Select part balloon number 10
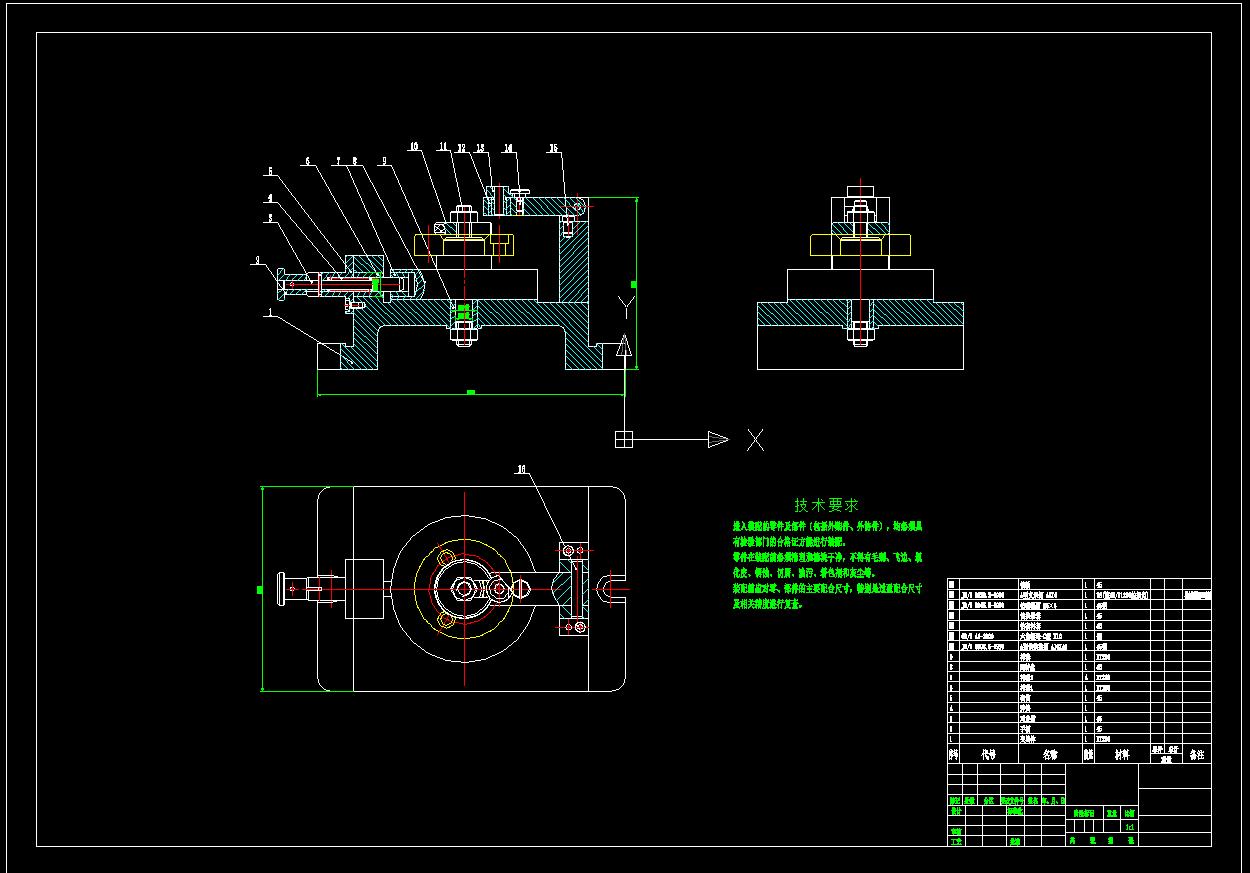Image resolution: width=1250 pixels, height=873 pixels. (x=415, y=147)
